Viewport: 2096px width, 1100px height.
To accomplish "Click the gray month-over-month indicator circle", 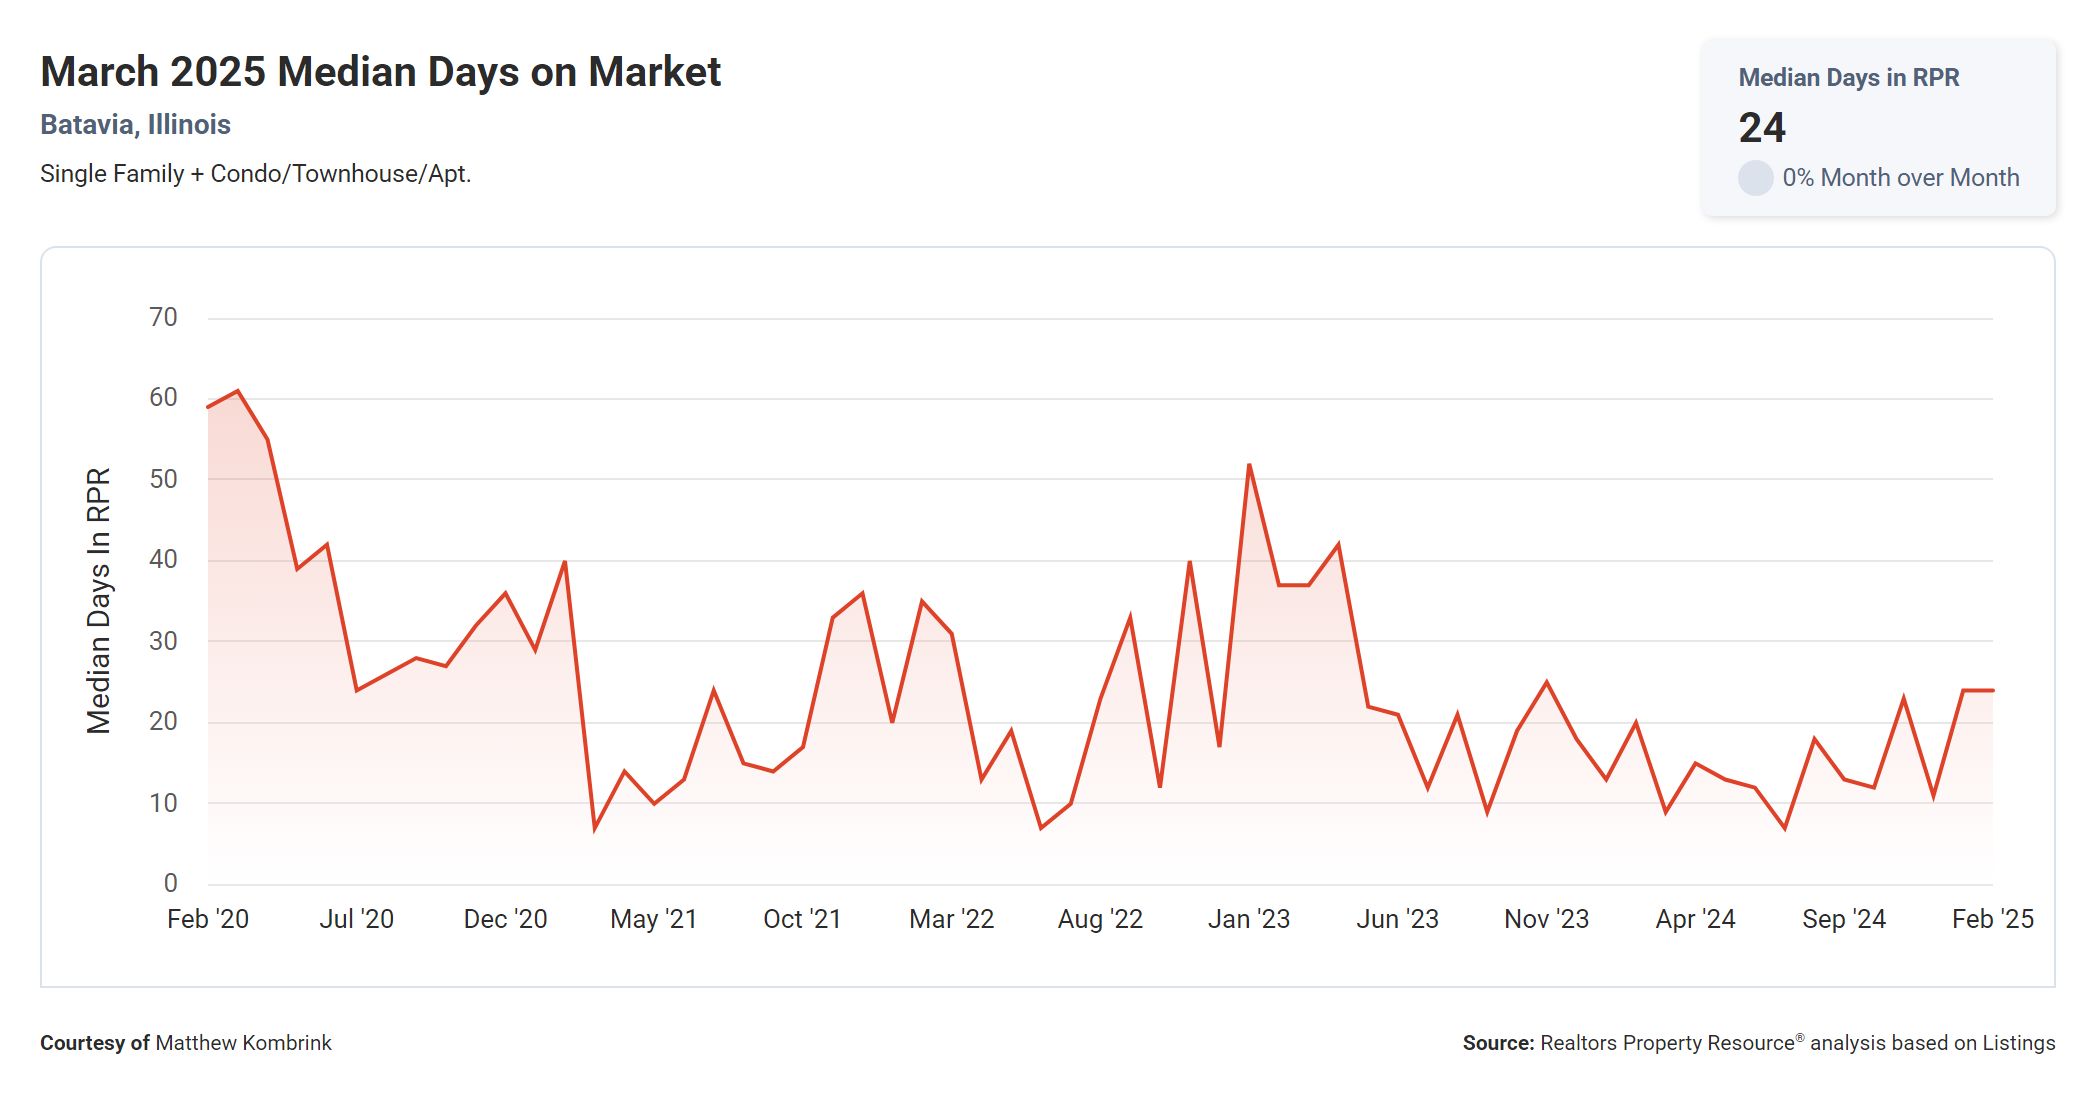I will click(x=1755, y=178).
